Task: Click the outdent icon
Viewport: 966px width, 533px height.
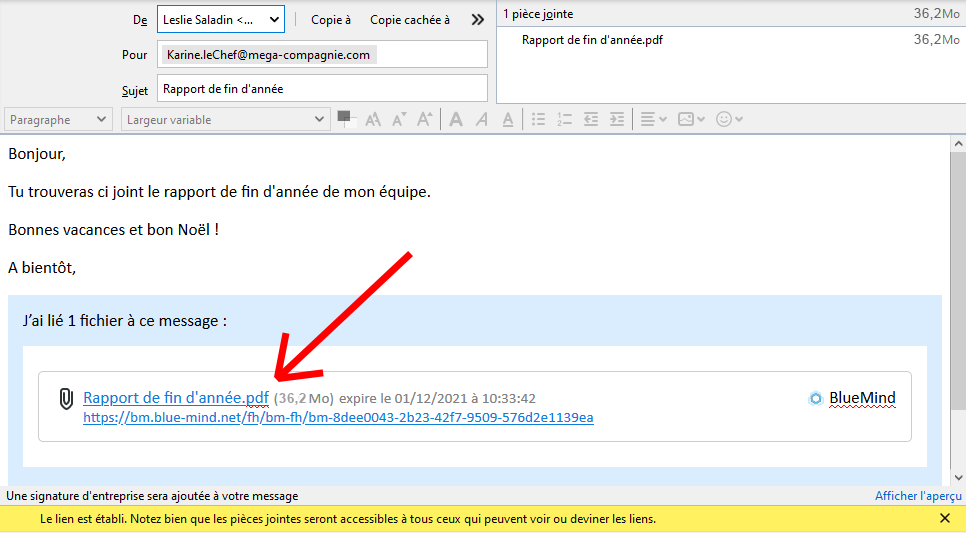Action: [591, 119]
